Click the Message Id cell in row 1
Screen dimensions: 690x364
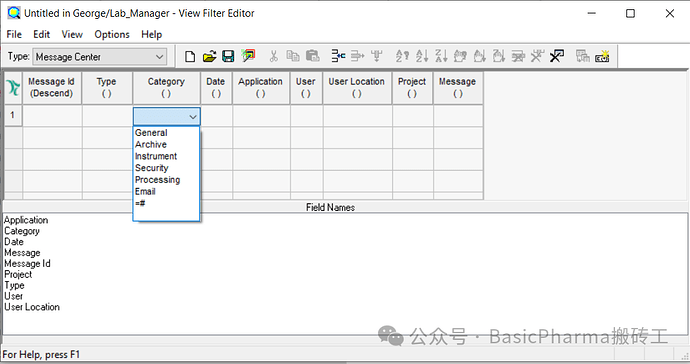point(52,116)
